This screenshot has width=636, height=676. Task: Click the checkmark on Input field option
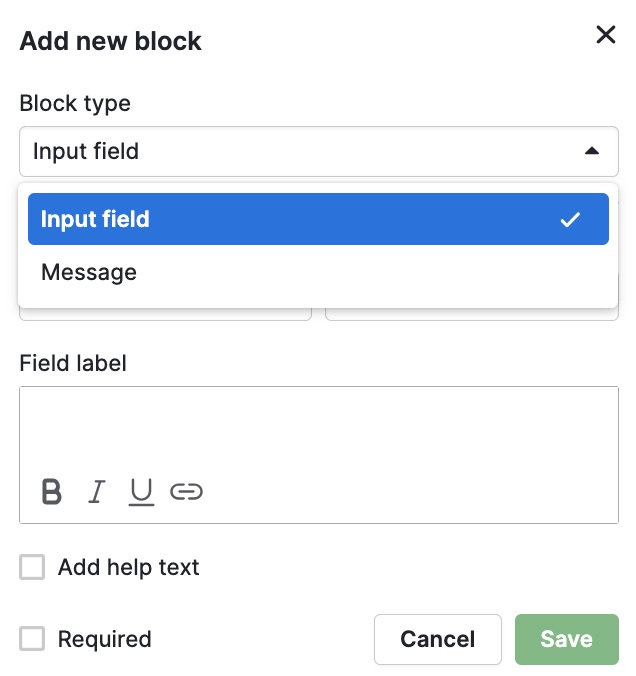tap(570, 219)
